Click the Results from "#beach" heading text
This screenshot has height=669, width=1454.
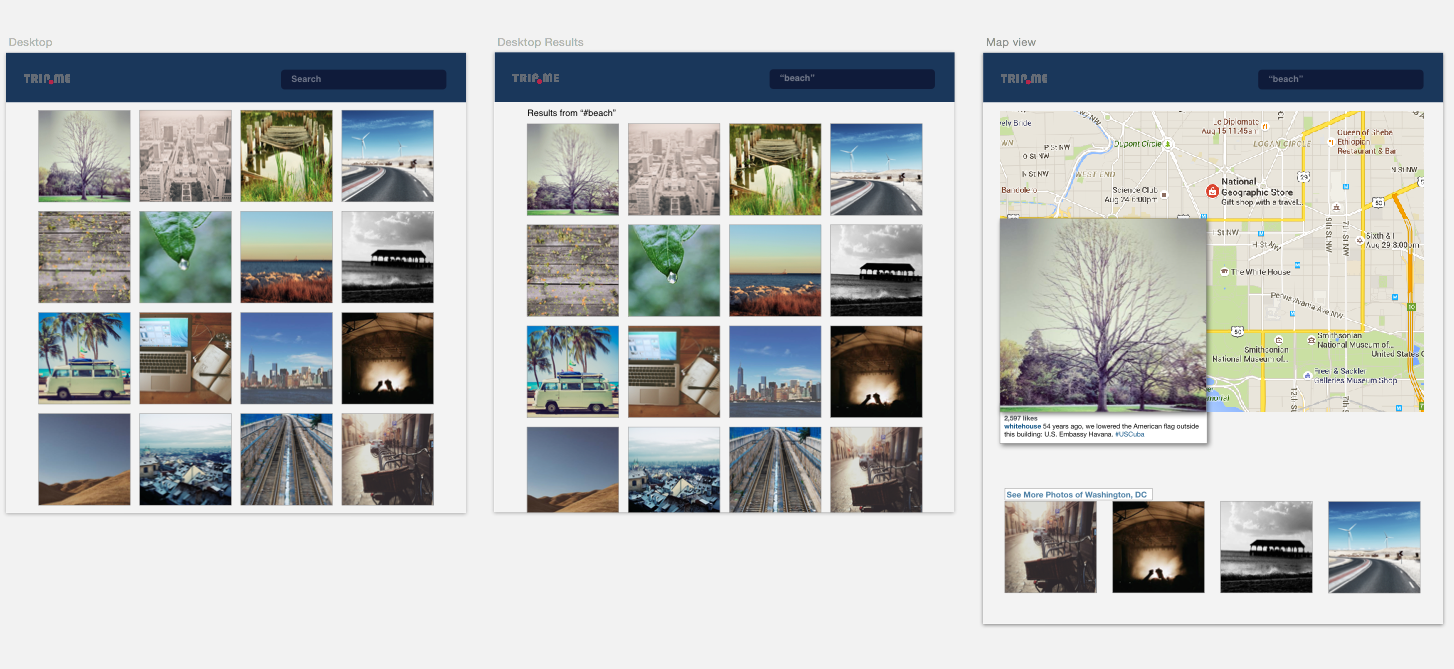tap(571, 113)
